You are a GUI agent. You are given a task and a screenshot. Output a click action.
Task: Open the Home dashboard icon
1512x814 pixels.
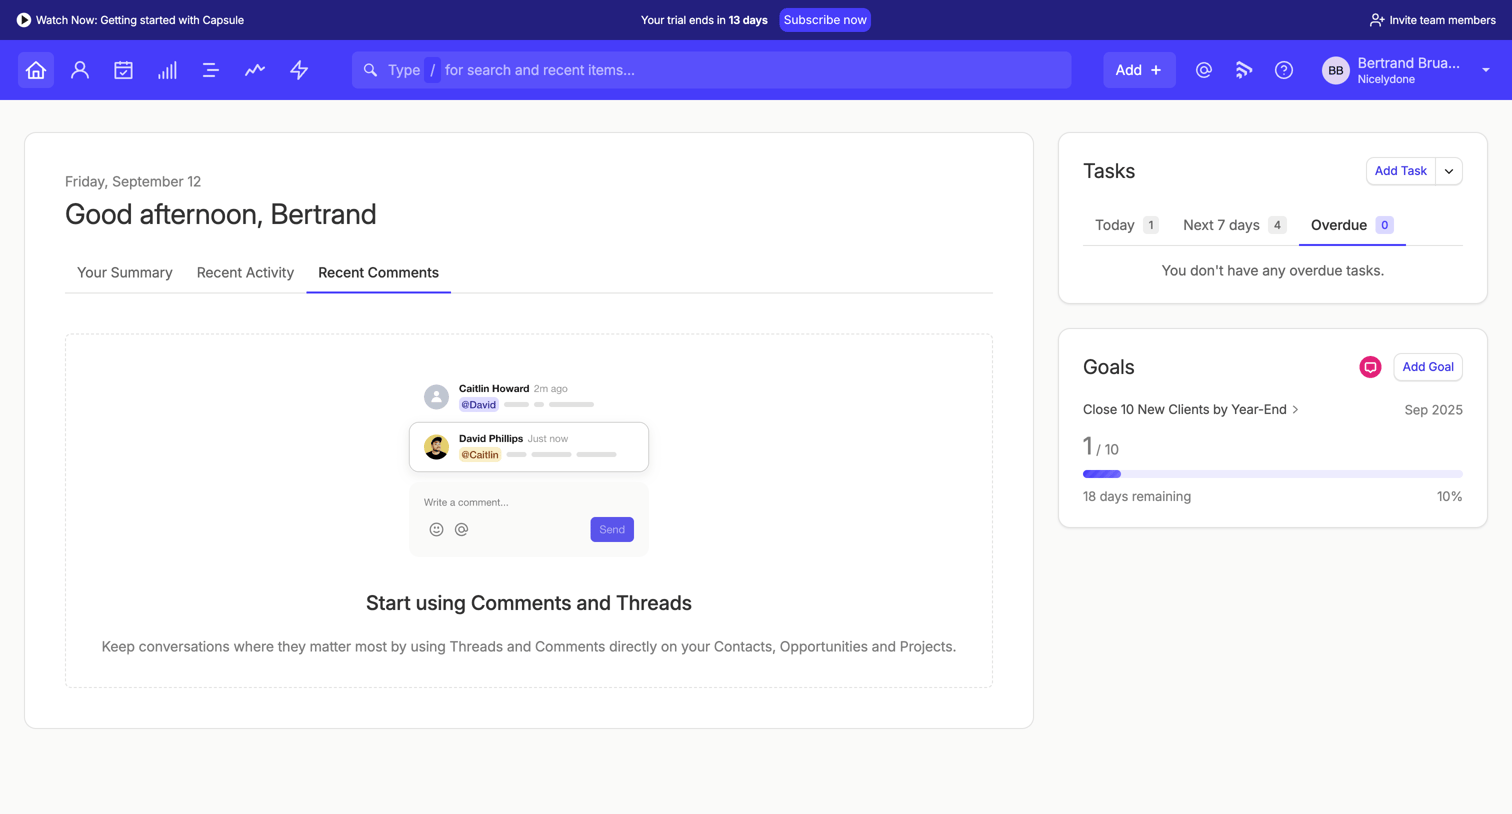[x=36, y=70]
